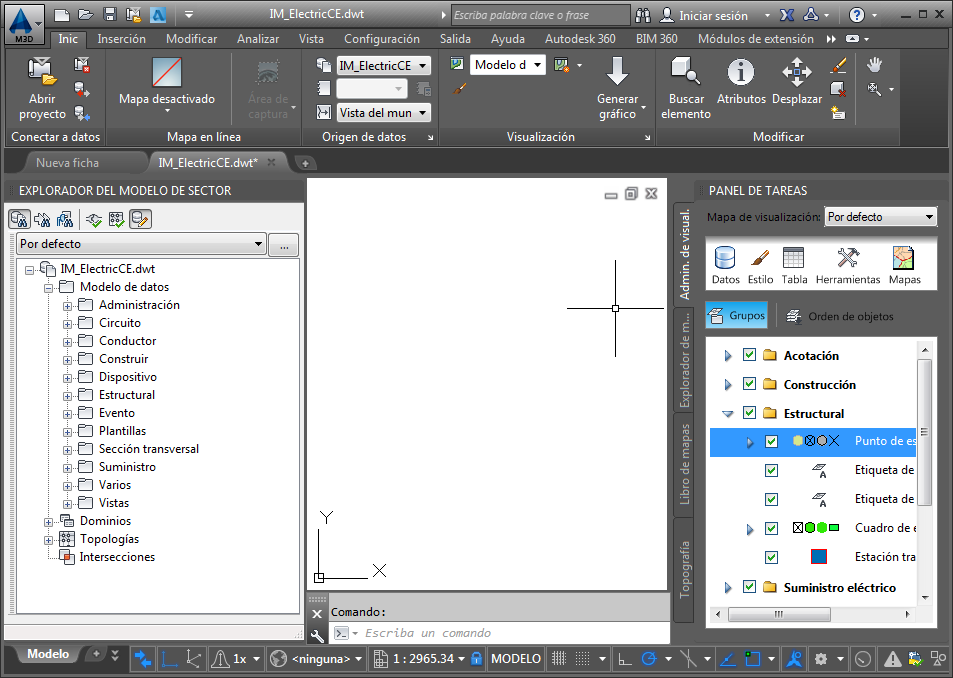Screen dimensions: 953x678
Task: Open the Configuración ribbon tab
Action: tap(382, 39)
